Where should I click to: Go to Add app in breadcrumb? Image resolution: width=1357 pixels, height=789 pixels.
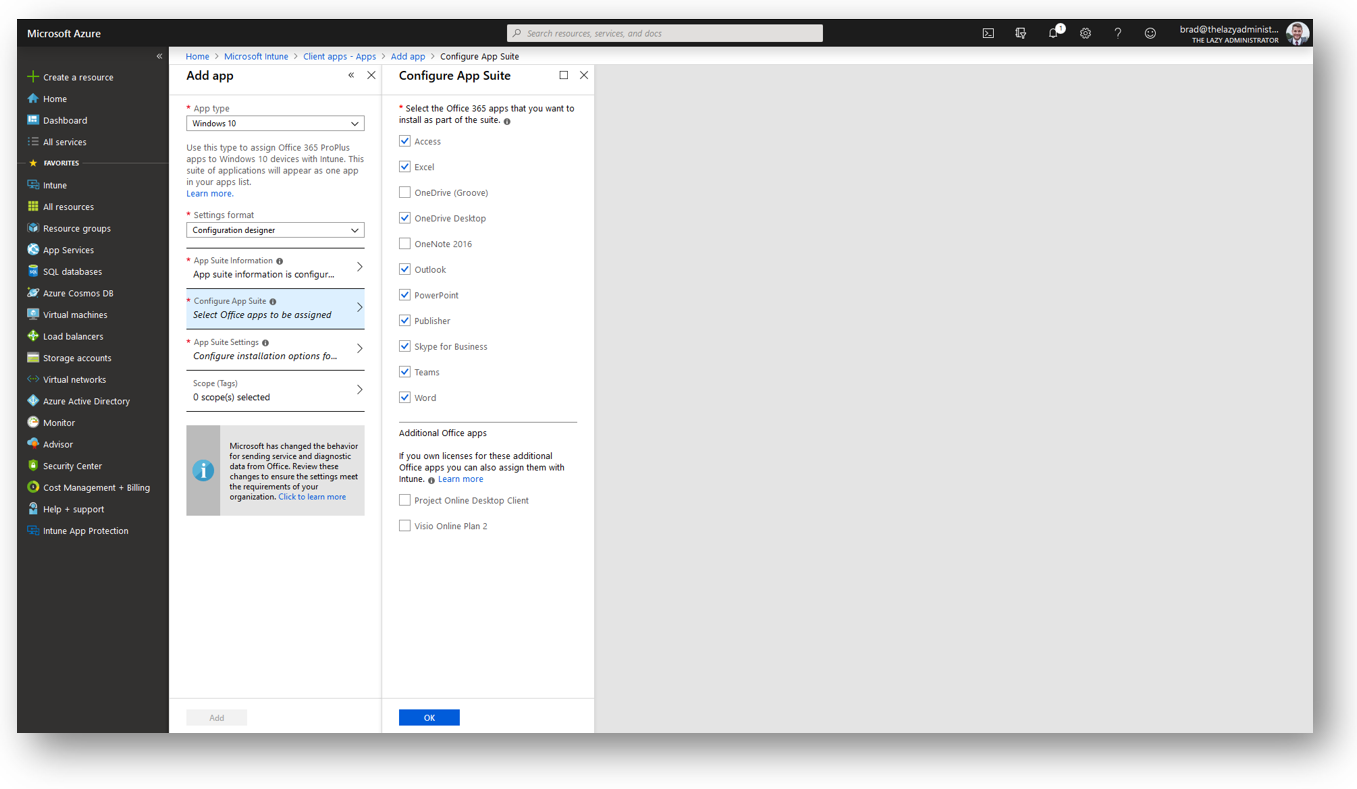(408, 57)
